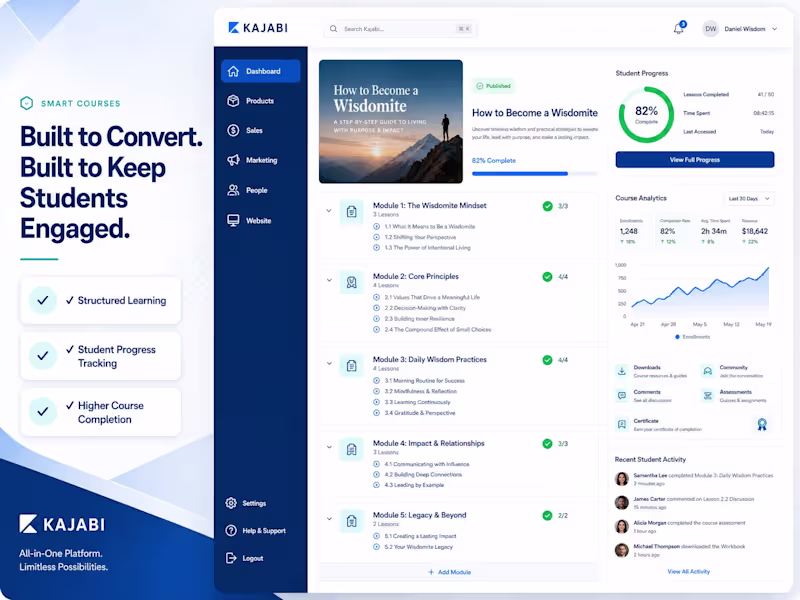The height and width of the screenshot is (600, 800).
Task: Click the enrollments line chart
Action: (x=699, y=291)
